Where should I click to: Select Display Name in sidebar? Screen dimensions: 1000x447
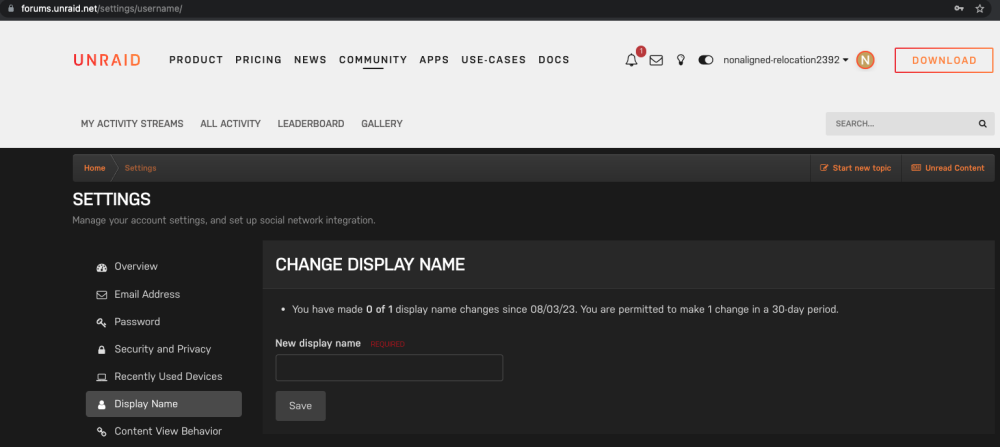[x=164, y=404]
